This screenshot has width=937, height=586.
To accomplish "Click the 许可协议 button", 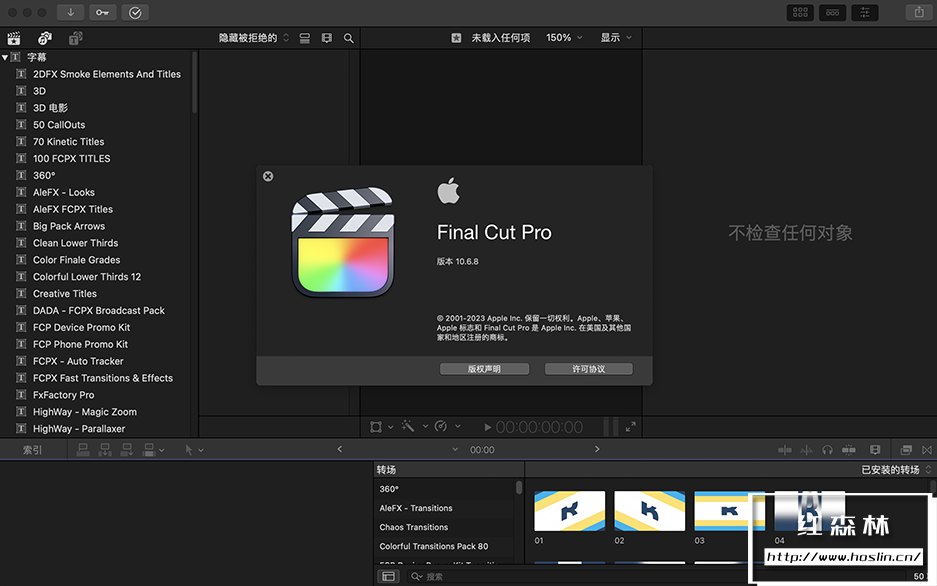I will tap(589, 369).
